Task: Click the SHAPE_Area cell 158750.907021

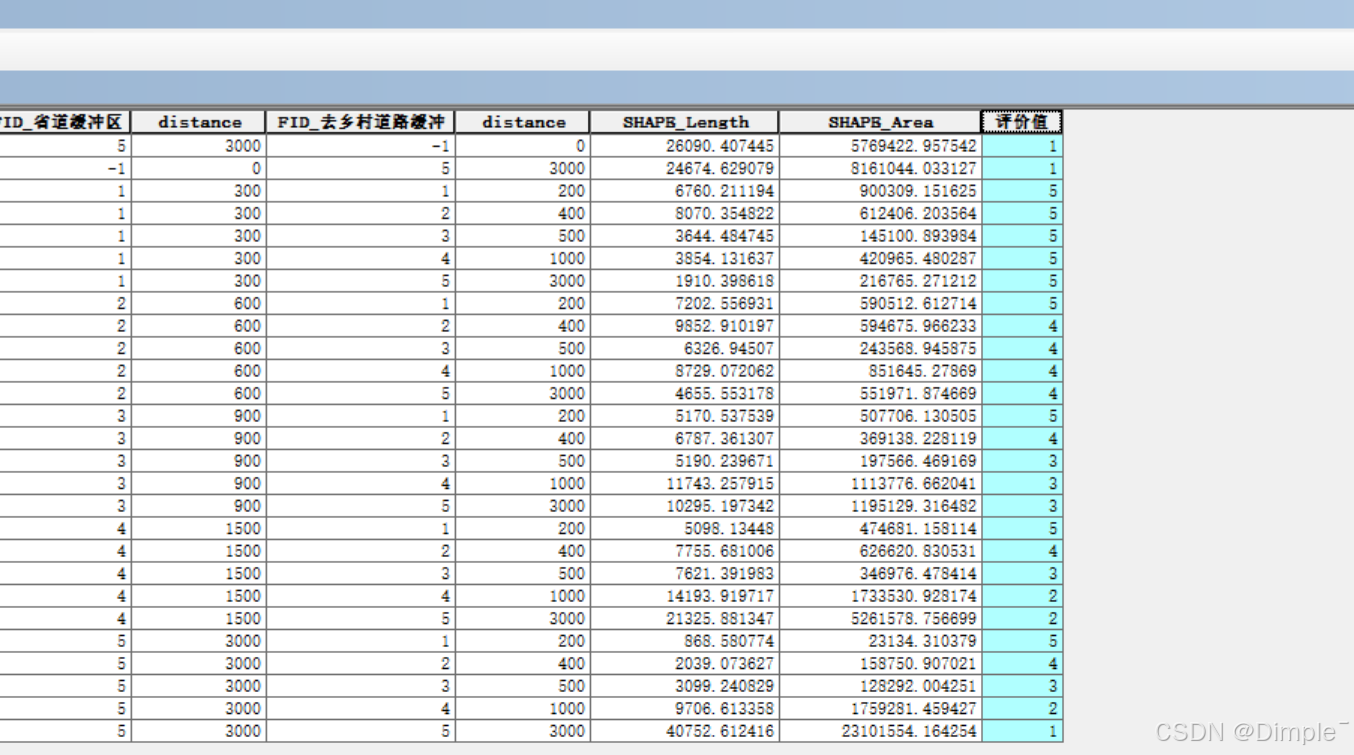Action: click(x=880, y=663)
